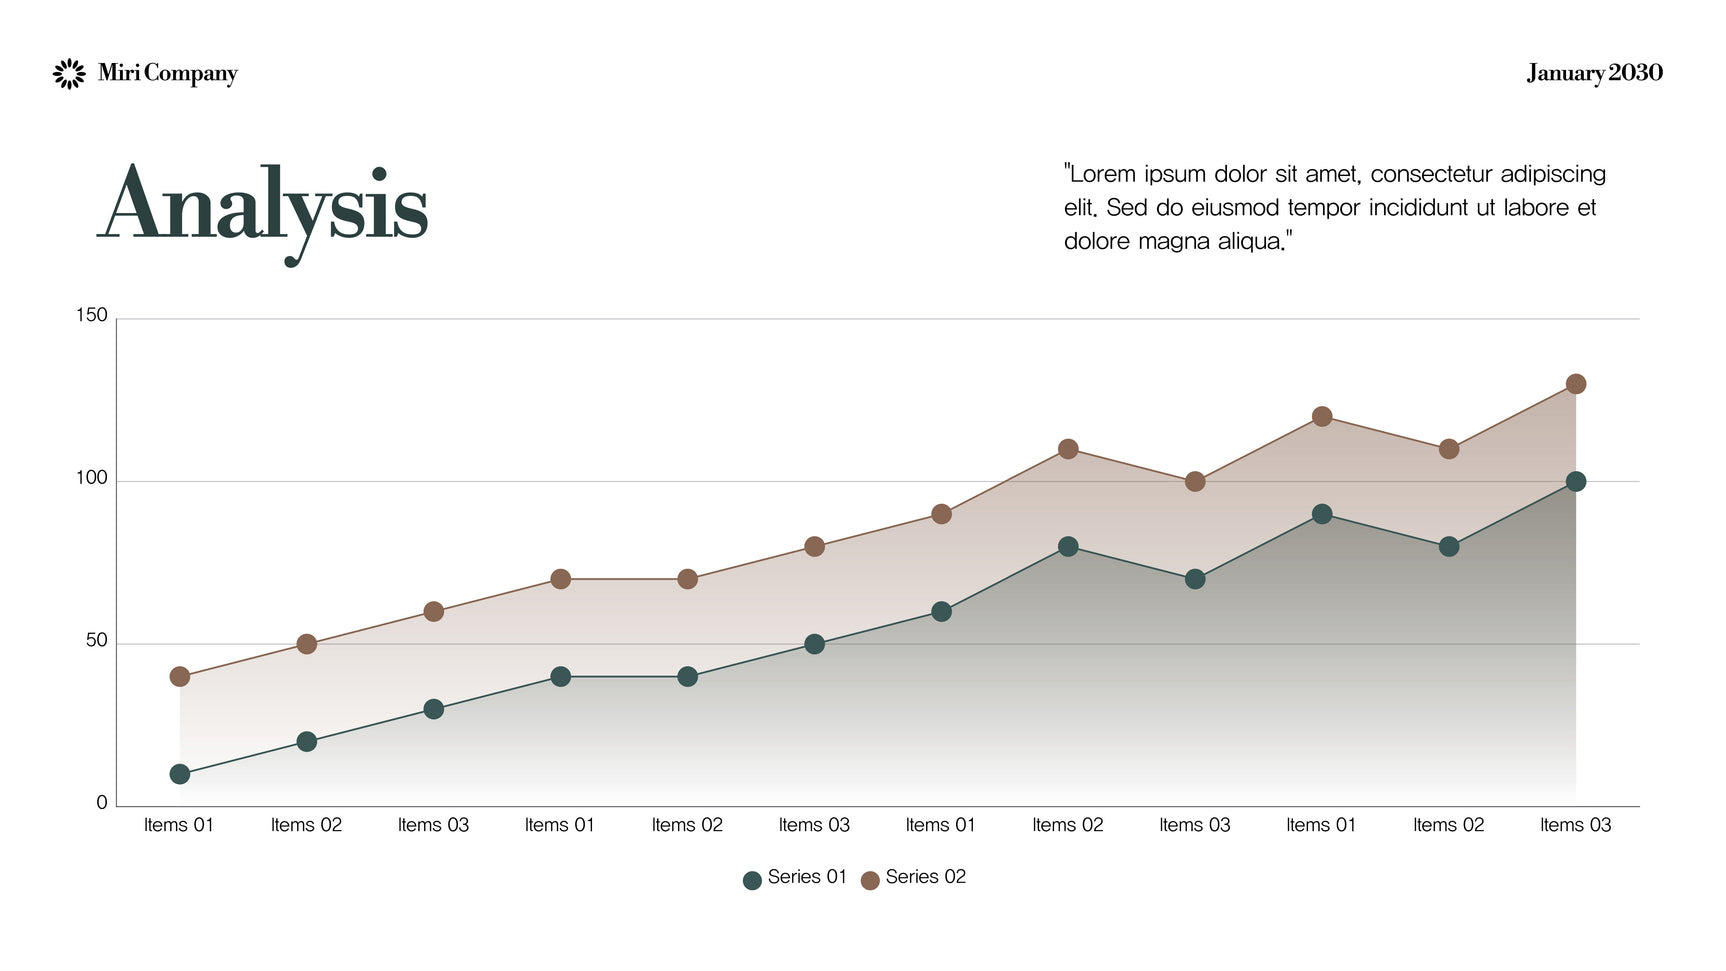Pick the final Series 01 data point
Image resolution: width=1726 pixels, height=971 pixels.
pos(1575,482)
